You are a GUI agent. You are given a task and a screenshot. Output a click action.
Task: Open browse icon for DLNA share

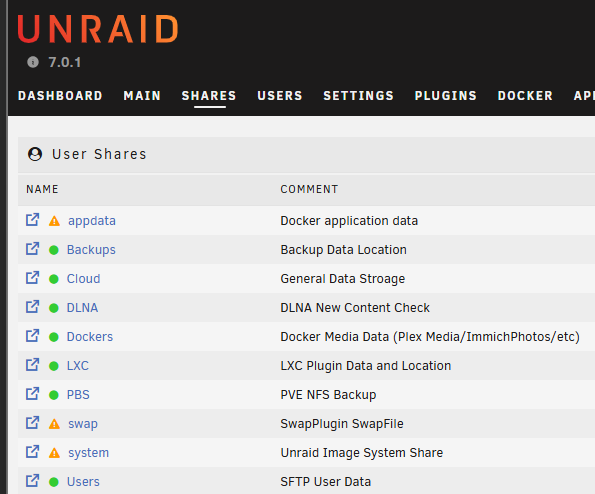pyautogui.click(x=32, y=307)
